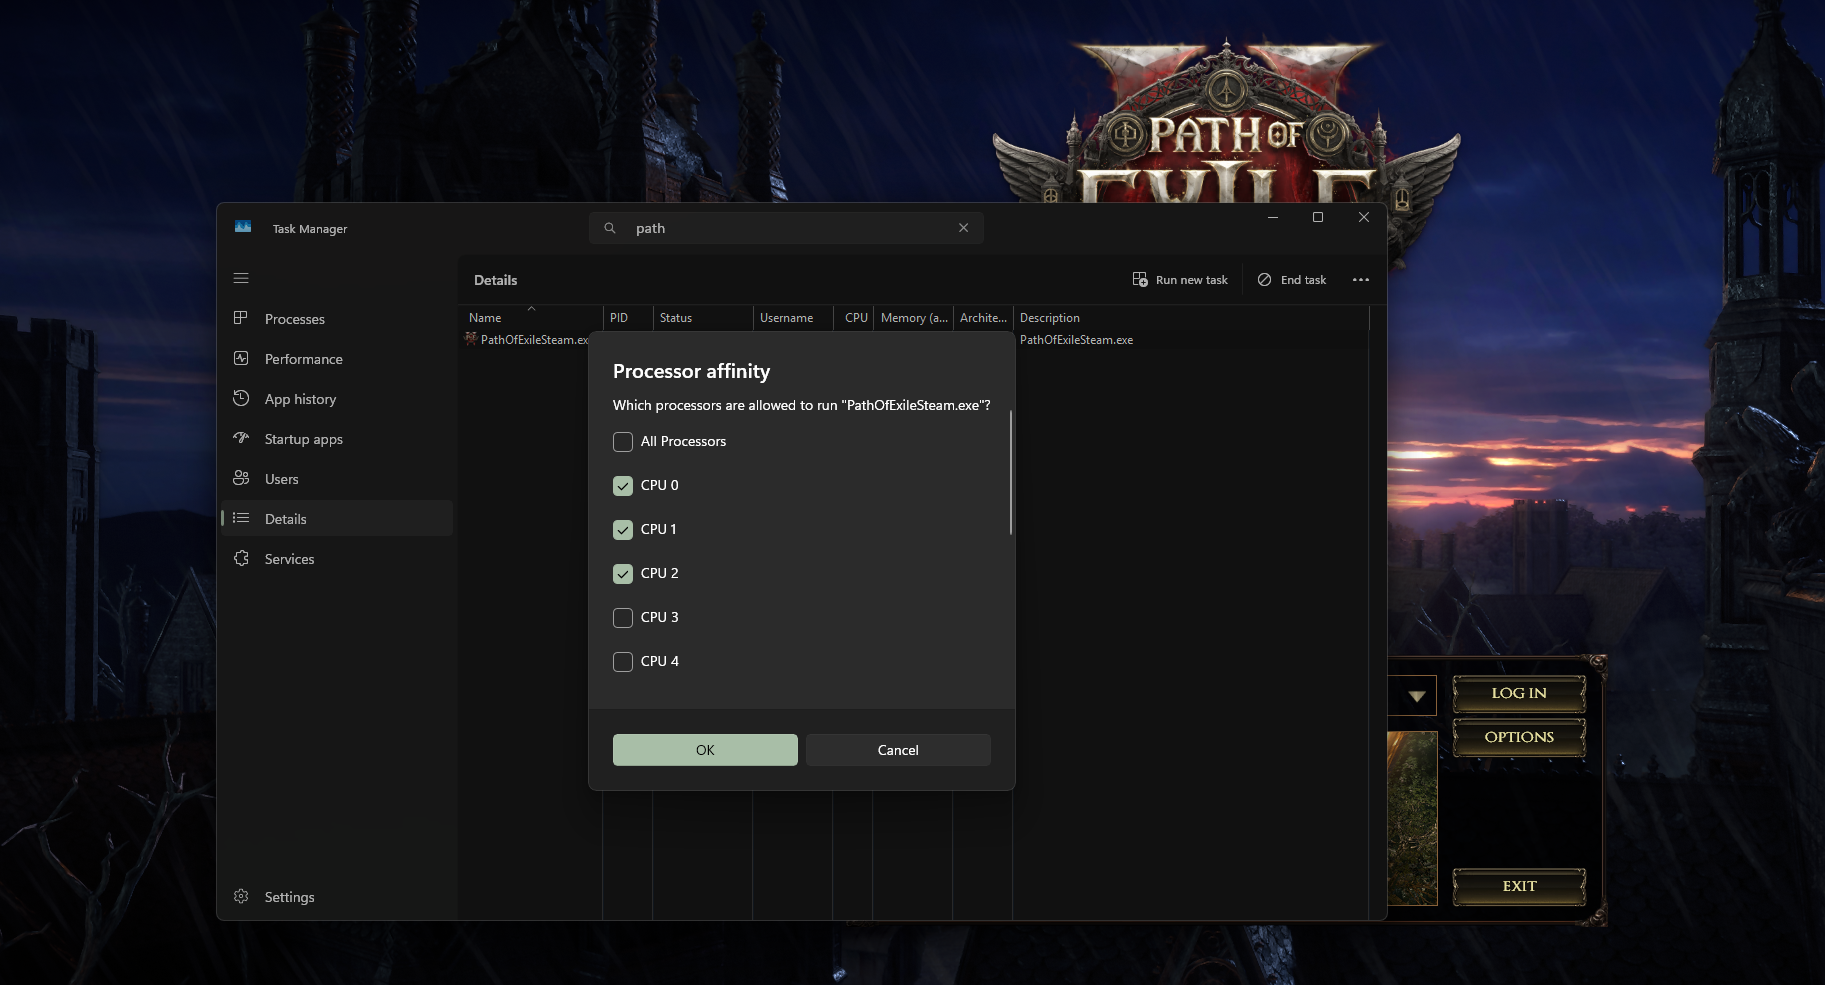Open the three-dots more options menu
1825x985 pixels.
pyautogui.click(x=1361, y=280)
